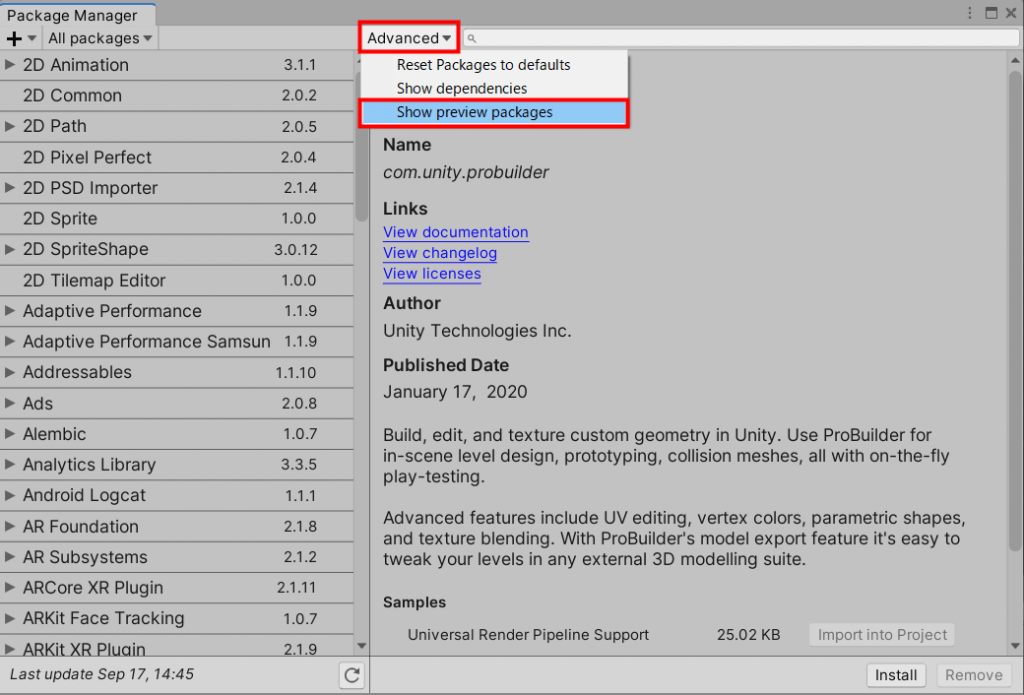Expand the 2D Path package entry

coord(9,126)
